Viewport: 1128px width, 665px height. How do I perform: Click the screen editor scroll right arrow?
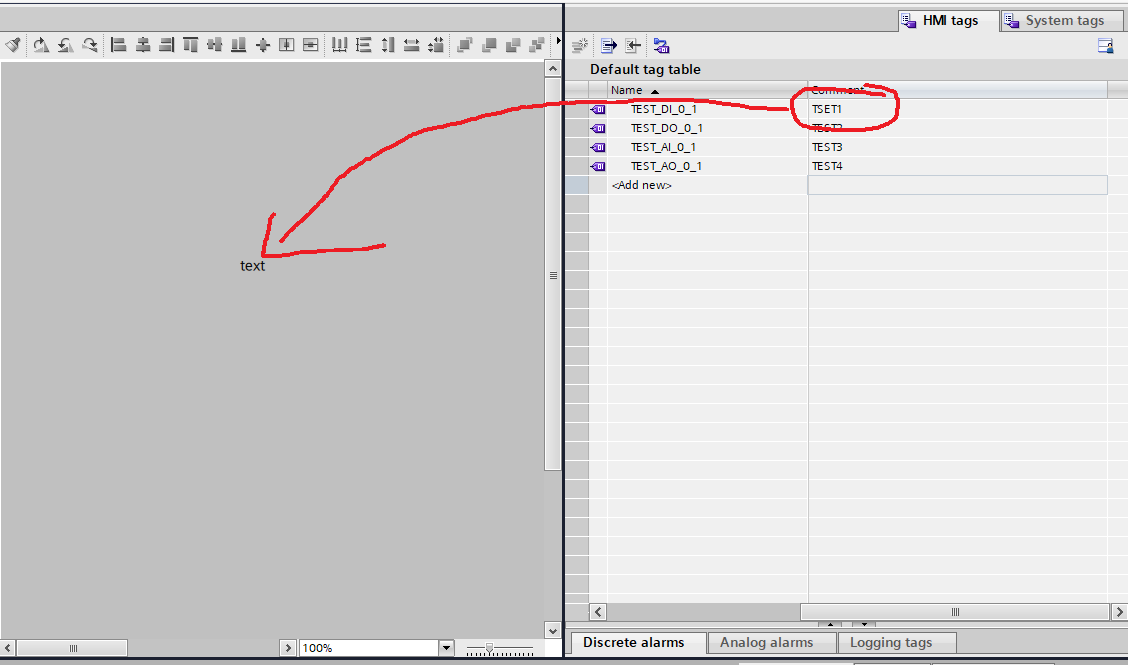click(288, 648)
